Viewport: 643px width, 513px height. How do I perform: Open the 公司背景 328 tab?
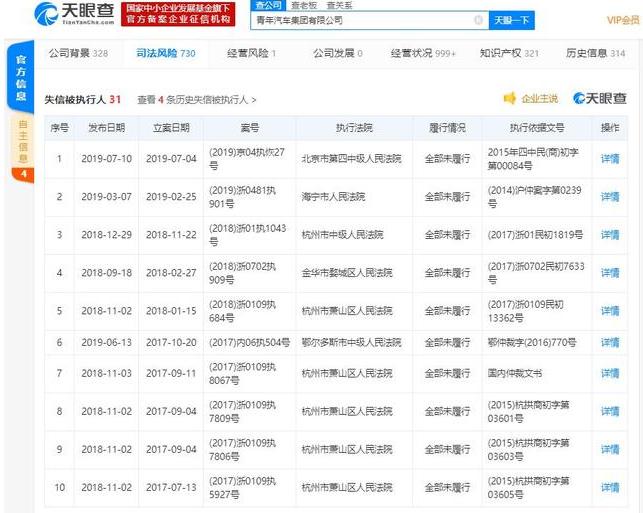click(78, 53)
